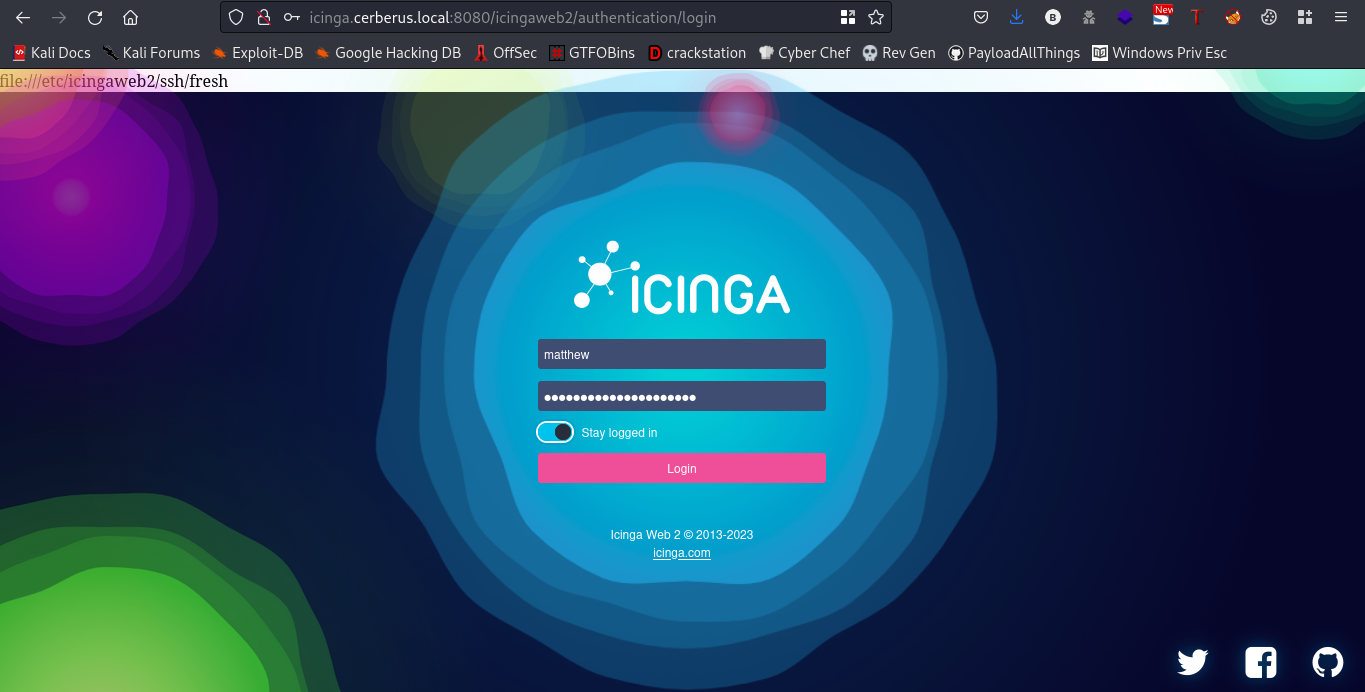Click the Stay logged in label
This screenshot has width=1365, height=692.
tap(619, 433)
